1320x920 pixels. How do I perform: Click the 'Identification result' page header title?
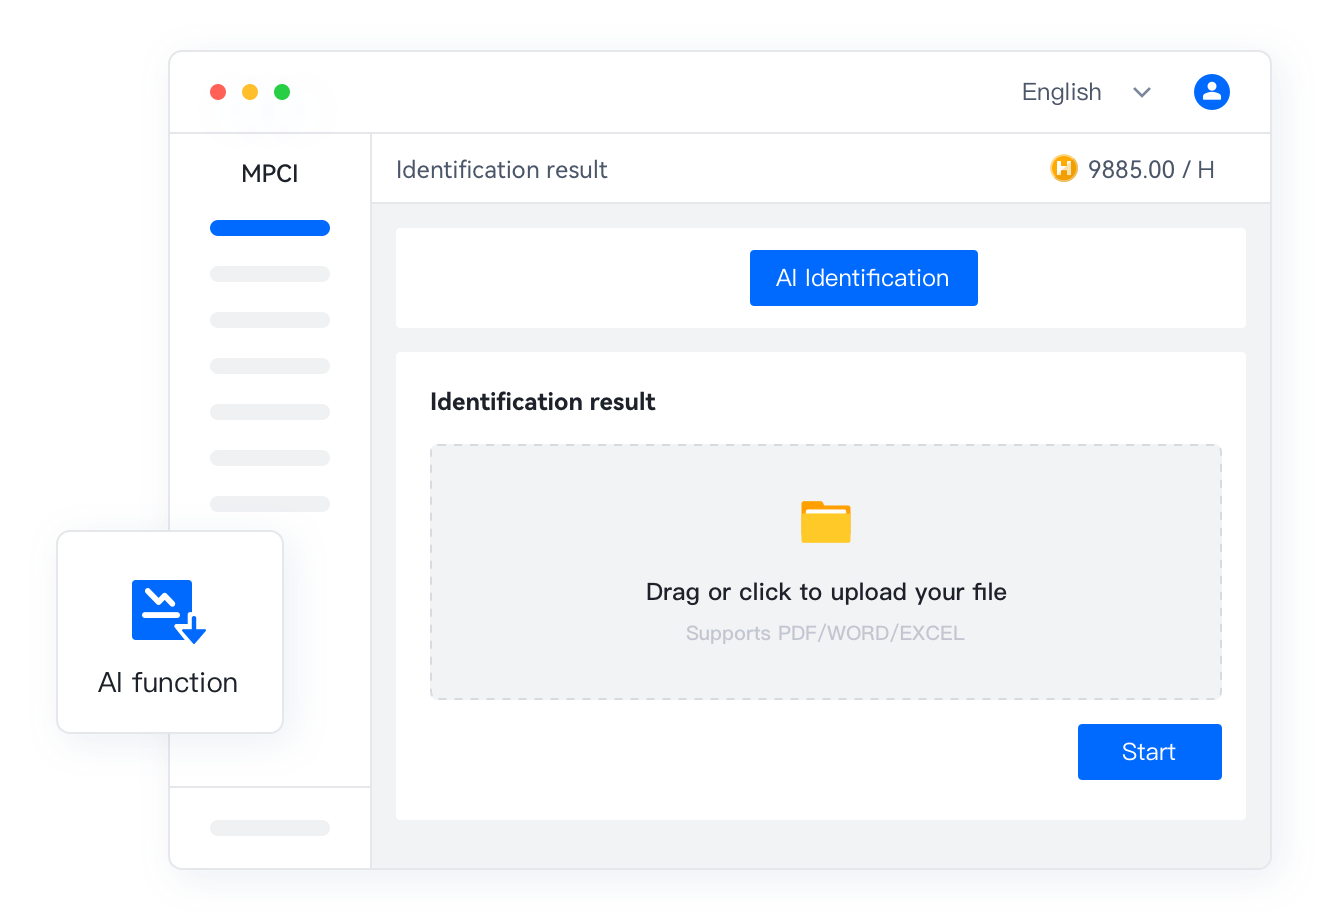pyautogui.click(x=501, y=170)
